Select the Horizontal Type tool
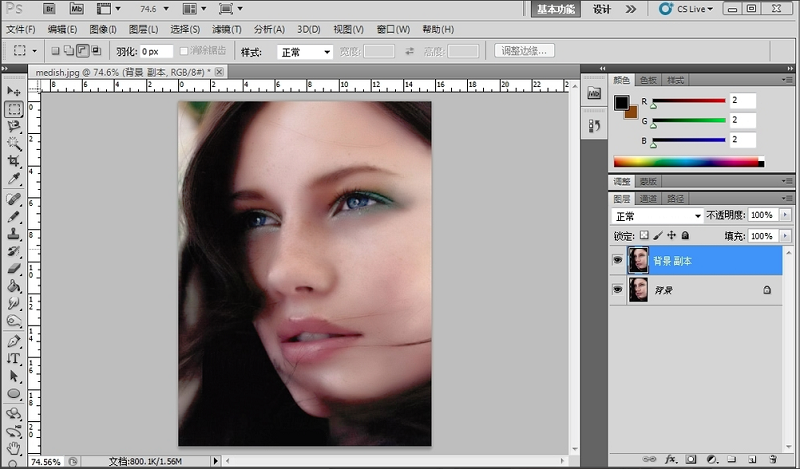Screen dimensions: 800x469 tap(14, 358)
